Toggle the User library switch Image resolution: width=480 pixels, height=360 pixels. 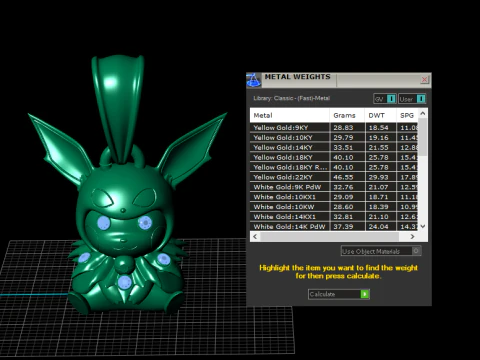(x=412, y=99)
